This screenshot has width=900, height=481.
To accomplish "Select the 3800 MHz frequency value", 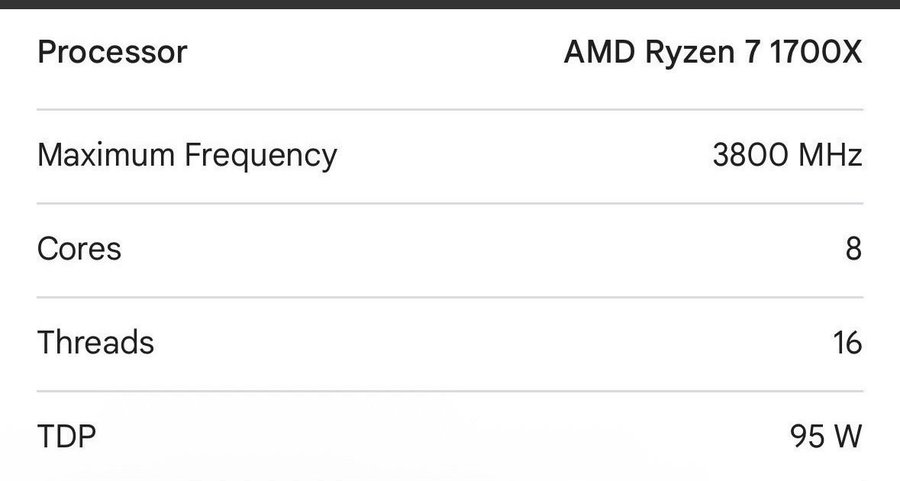I will [x=787, y=156].
